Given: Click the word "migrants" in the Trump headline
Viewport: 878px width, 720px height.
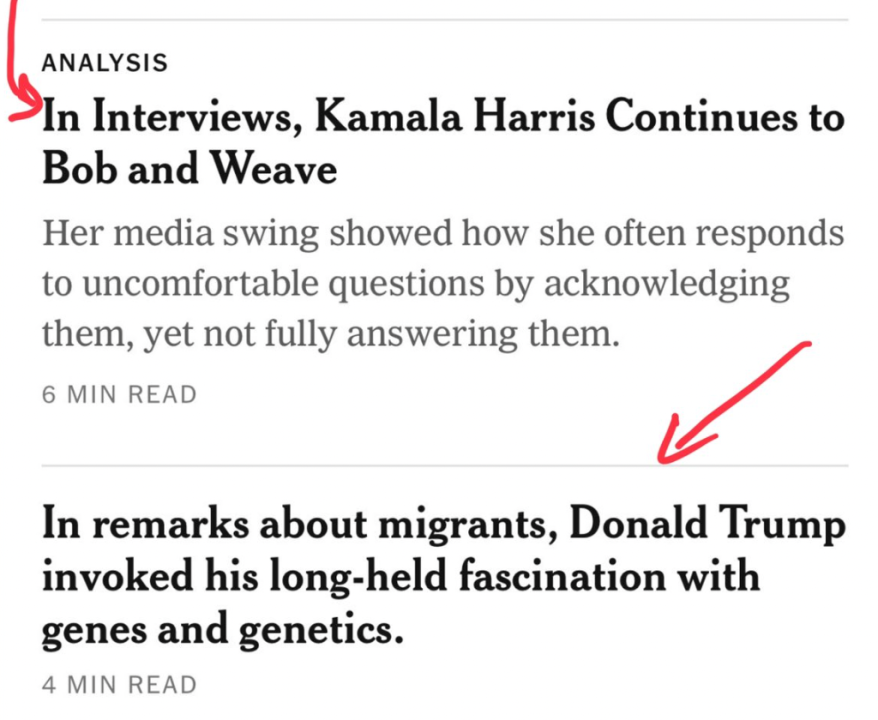Looking at the screenshot, I should tap(456, 523).
